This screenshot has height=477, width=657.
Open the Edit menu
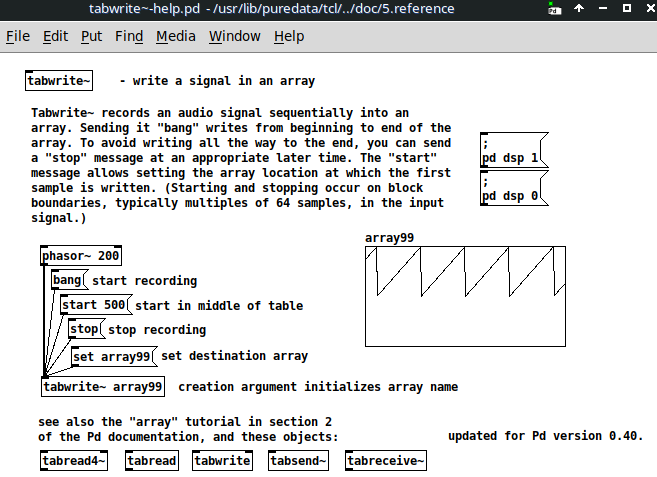(x=55, y=36)
